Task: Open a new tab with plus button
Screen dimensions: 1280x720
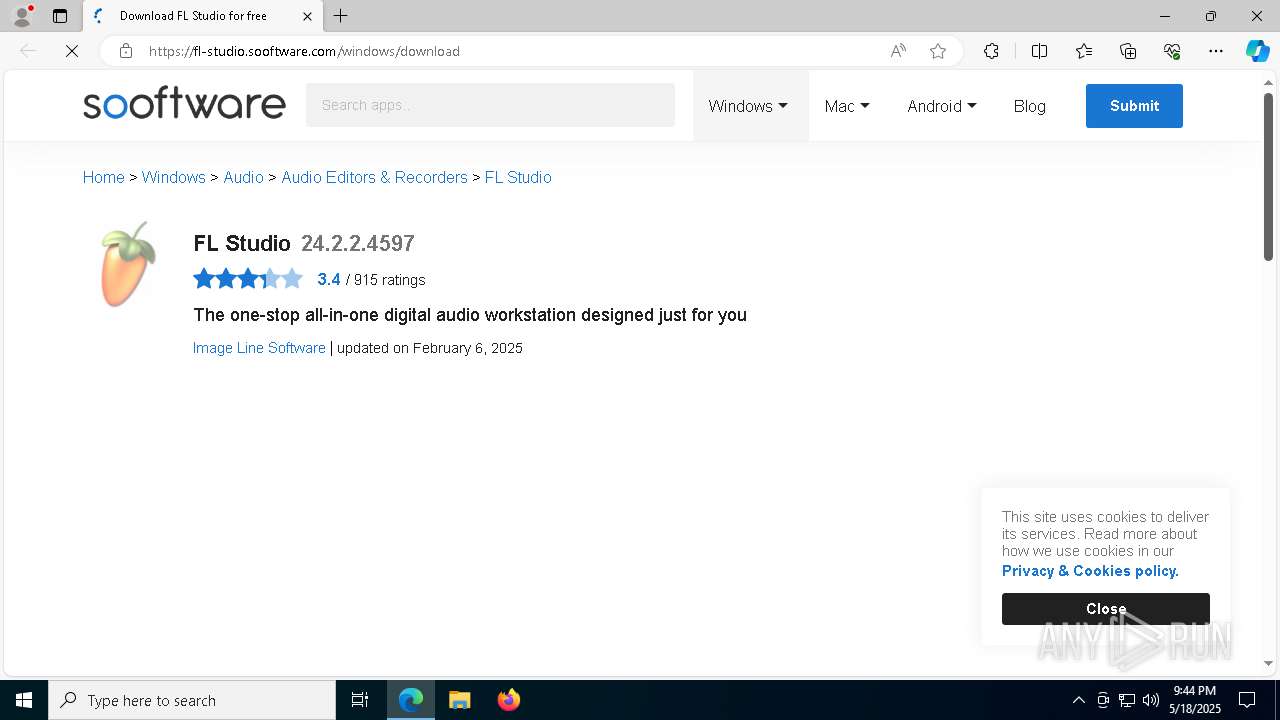Action: [x=341, y=16]
